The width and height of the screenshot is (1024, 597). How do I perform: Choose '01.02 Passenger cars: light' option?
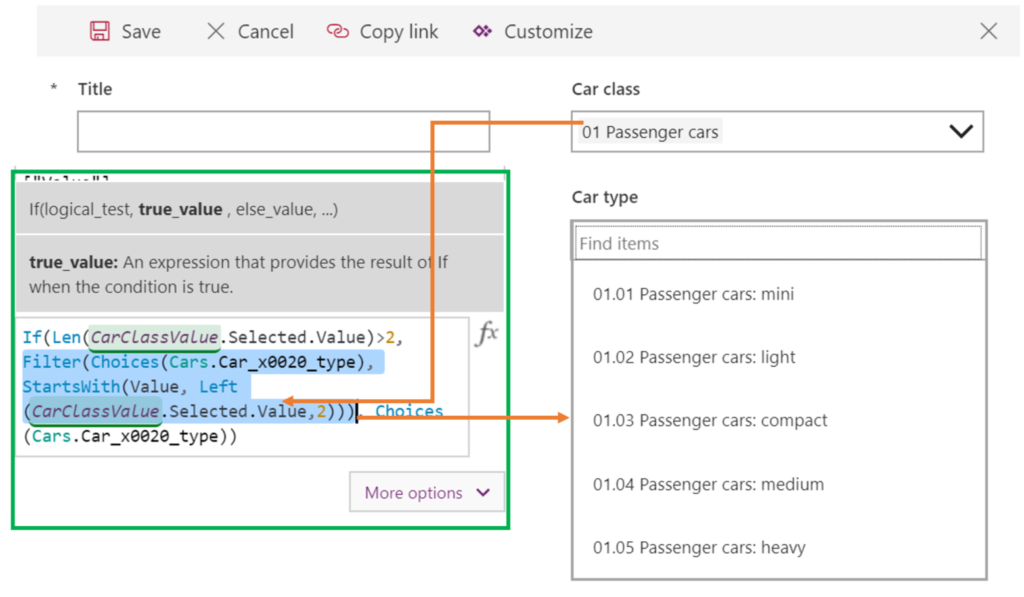[x=694, y=357]
